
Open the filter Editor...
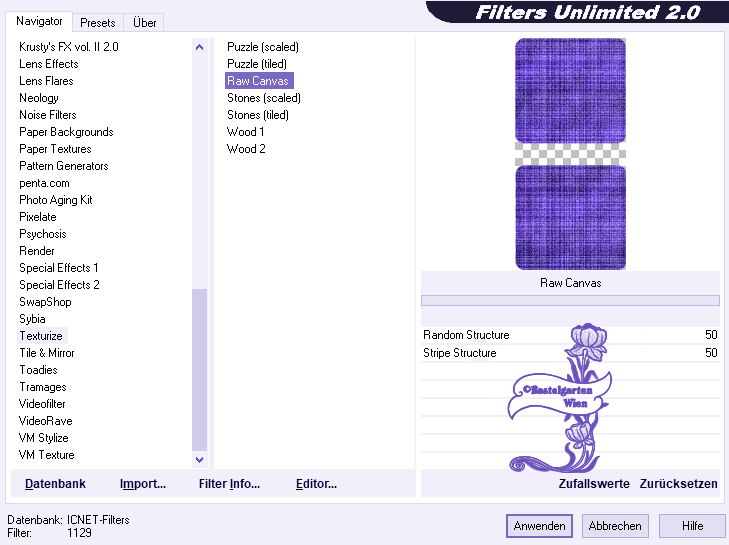316,484
